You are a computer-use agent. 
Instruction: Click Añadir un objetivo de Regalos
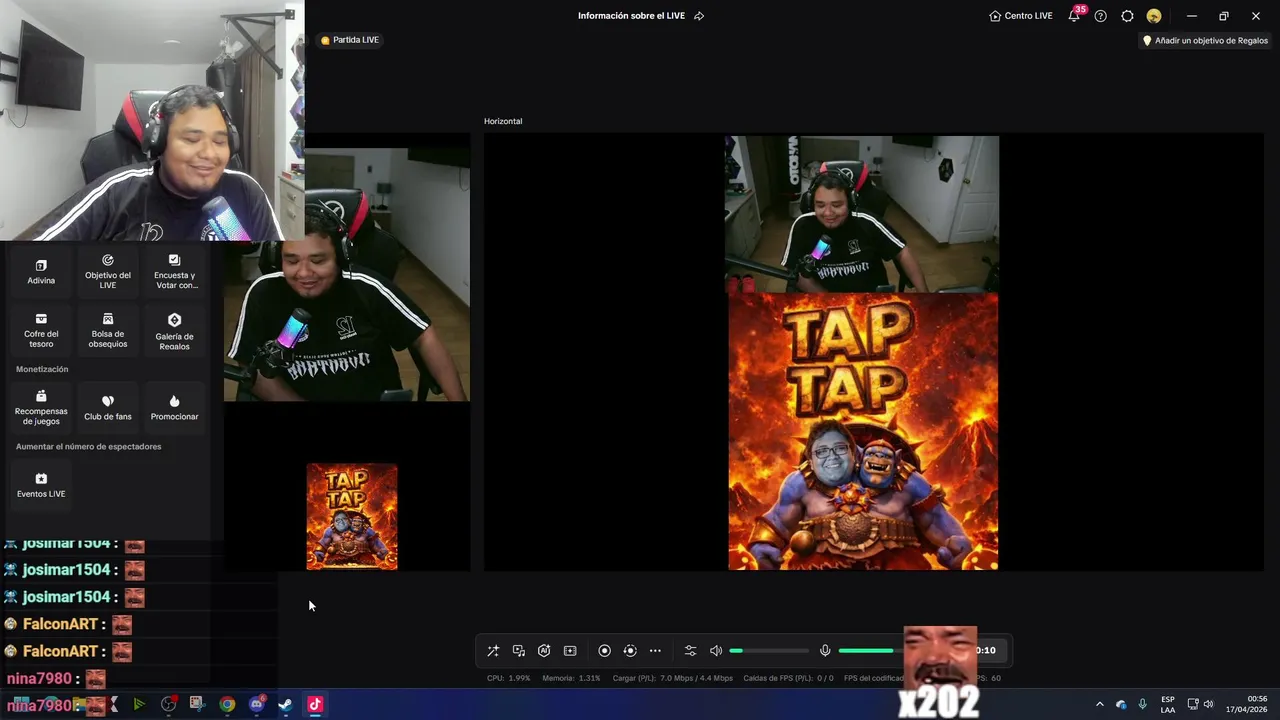1205,41
